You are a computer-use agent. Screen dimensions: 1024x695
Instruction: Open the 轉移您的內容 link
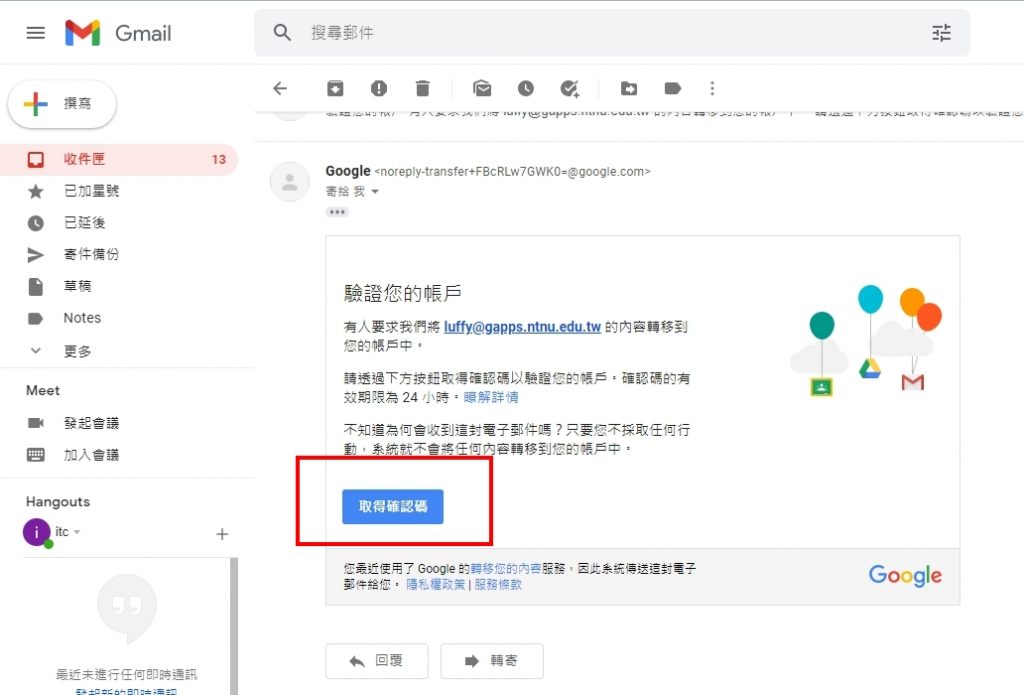(x=505, y=569)
